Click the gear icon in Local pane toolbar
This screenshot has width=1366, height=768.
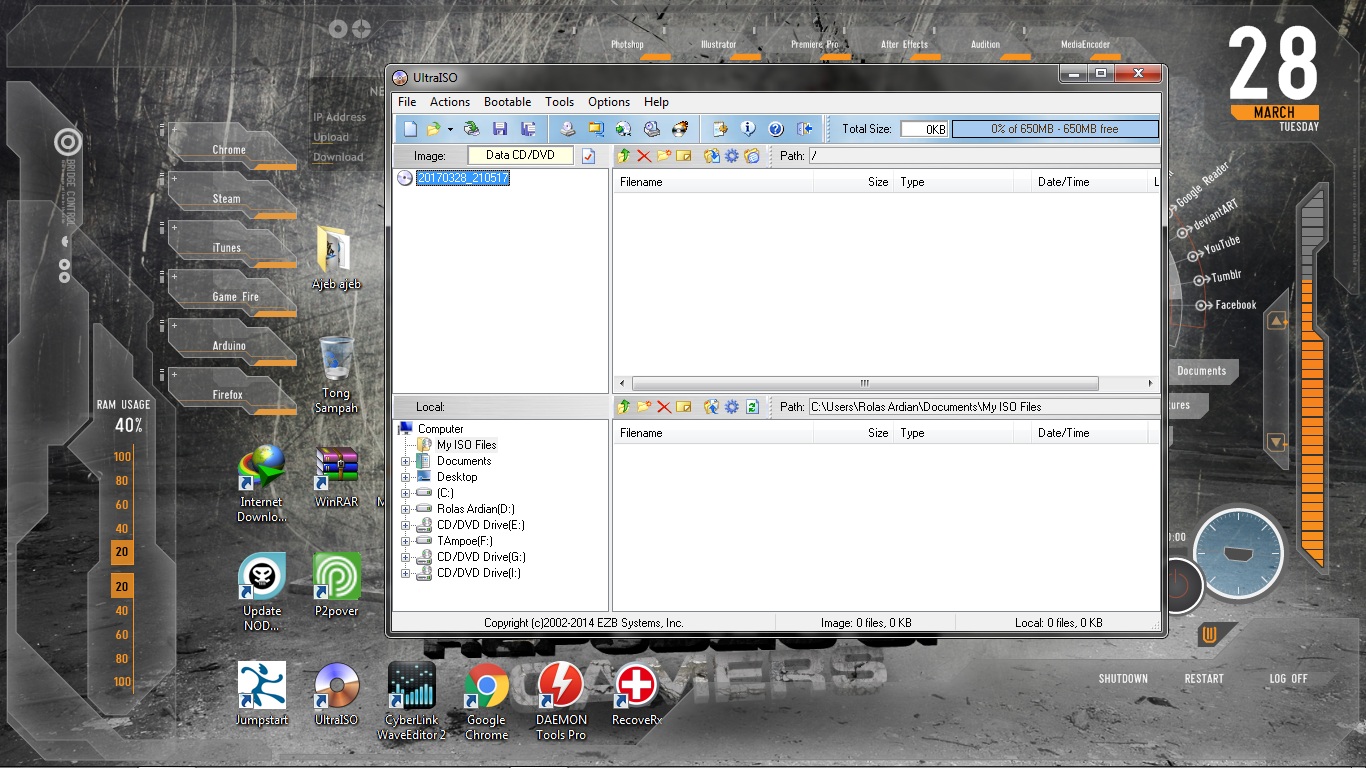pos(732,407)
